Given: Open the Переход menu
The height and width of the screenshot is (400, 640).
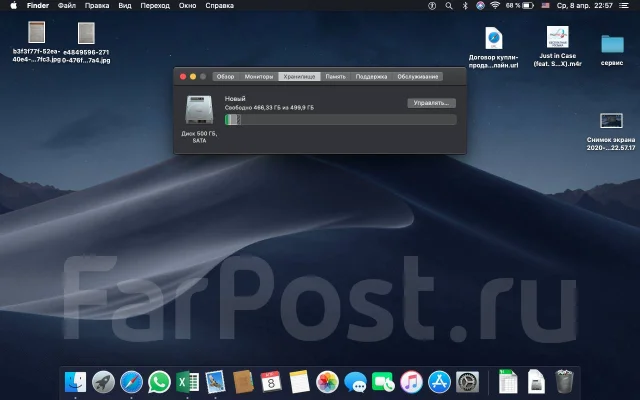Looking at the screenshot, I should click(x=155, y=6).
